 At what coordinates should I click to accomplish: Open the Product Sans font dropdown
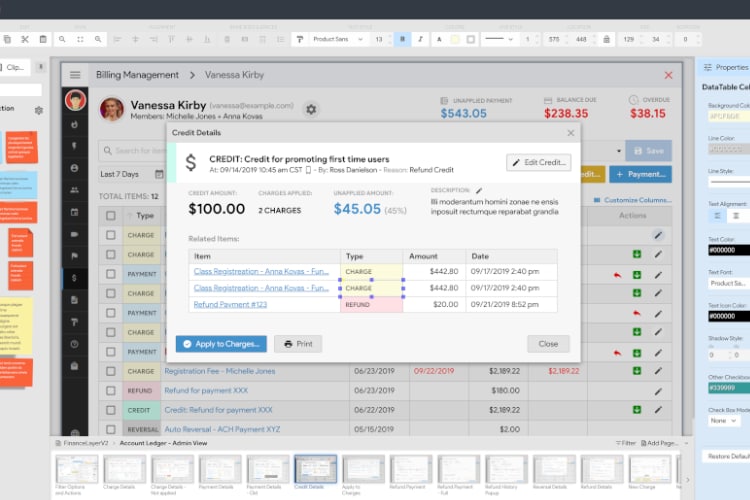337,39
